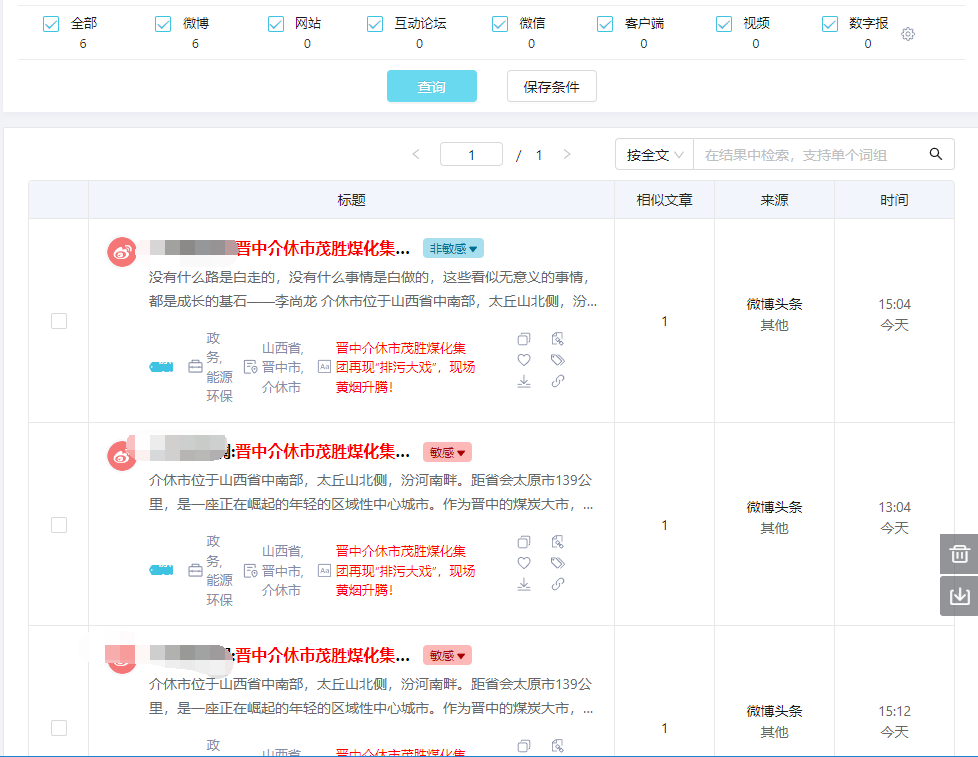This screenshot has height=757, width=978.
Task: Open the article title in the 15:04 row
Action: 322,248
